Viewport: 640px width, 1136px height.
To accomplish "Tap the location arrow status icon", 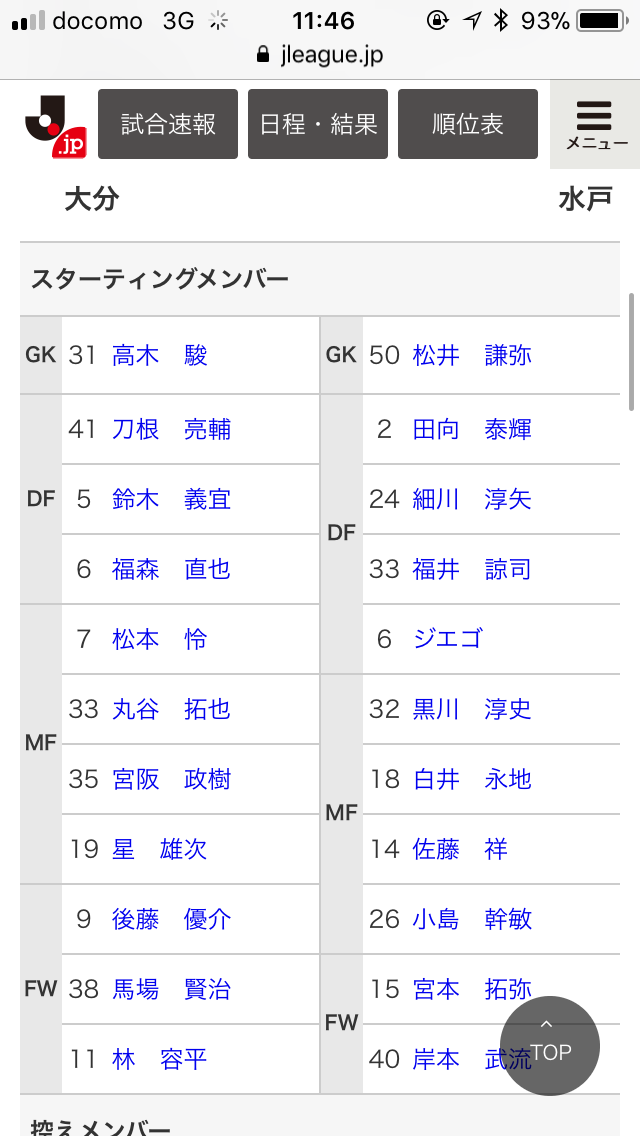I will [x=472, y=21].
